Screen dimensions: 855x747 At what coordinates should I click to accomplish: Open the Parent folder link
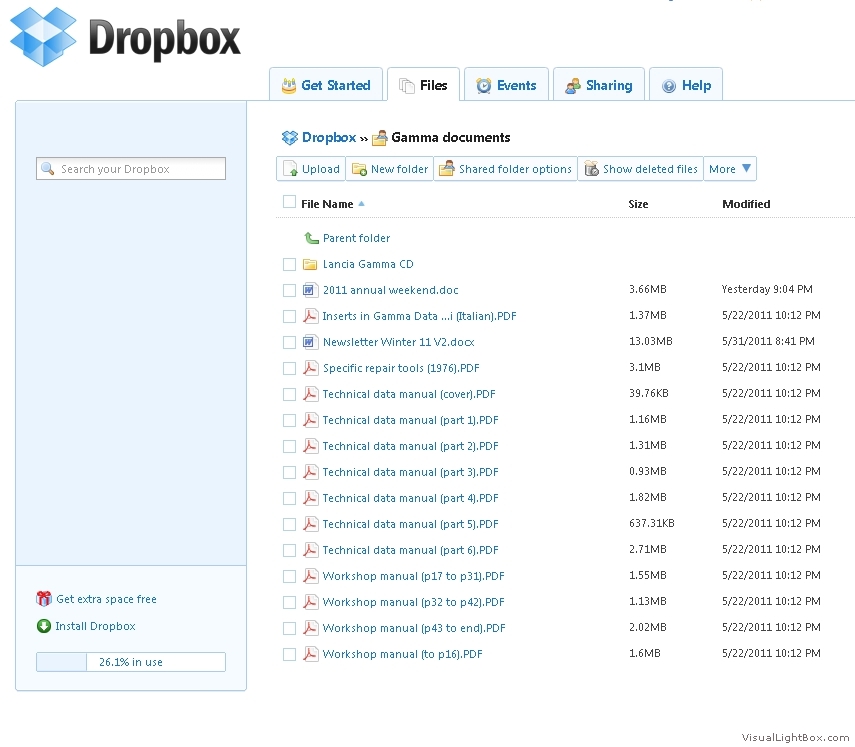point(357,238)
